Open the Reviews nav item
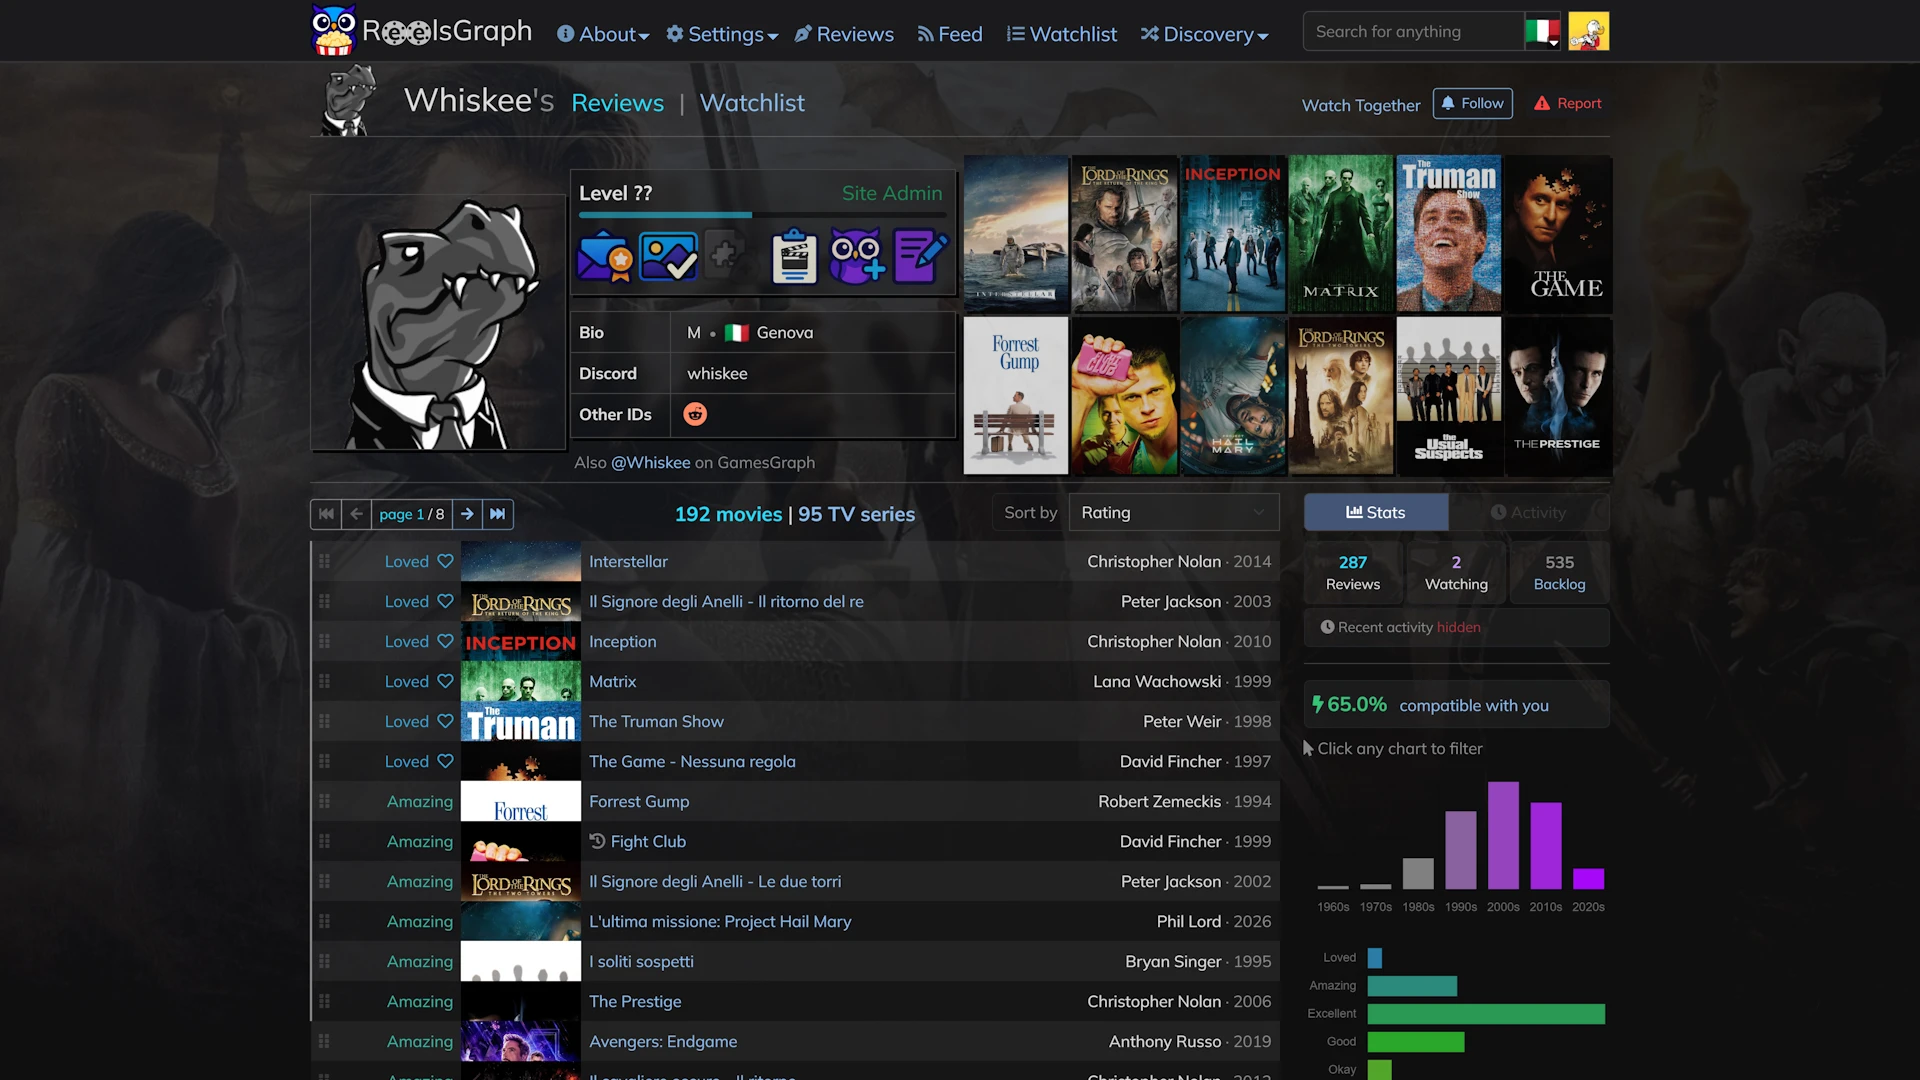 (844, 34)
